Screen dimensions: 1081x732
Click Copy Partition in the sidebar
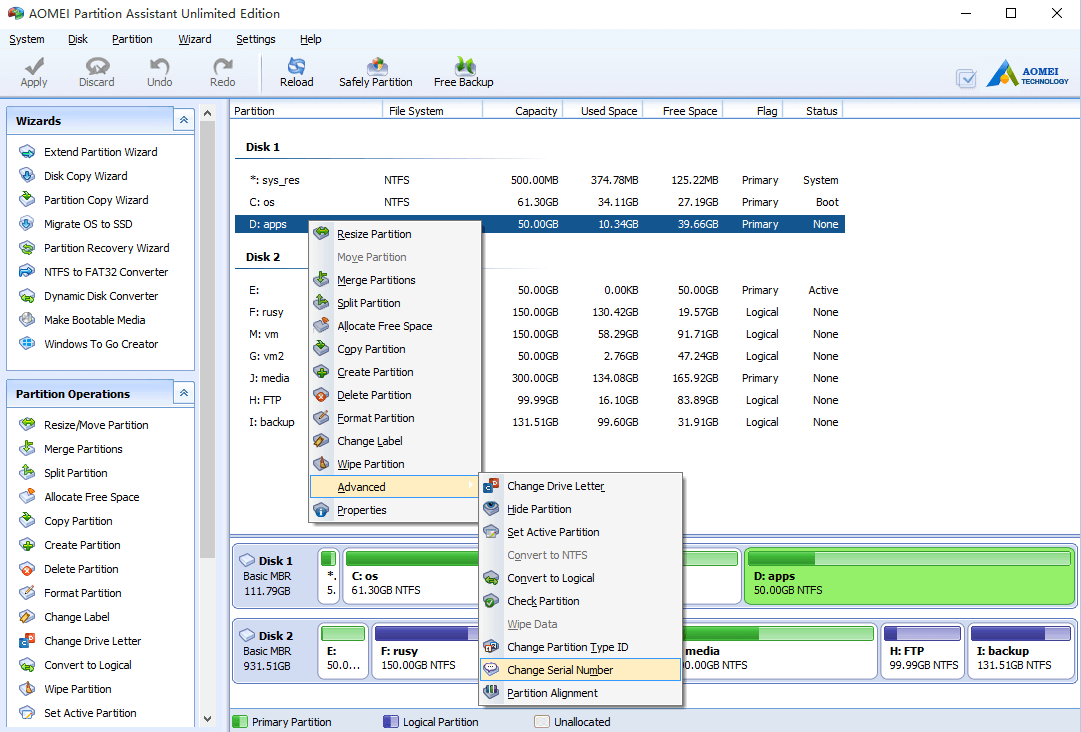(x=79, y=521)
